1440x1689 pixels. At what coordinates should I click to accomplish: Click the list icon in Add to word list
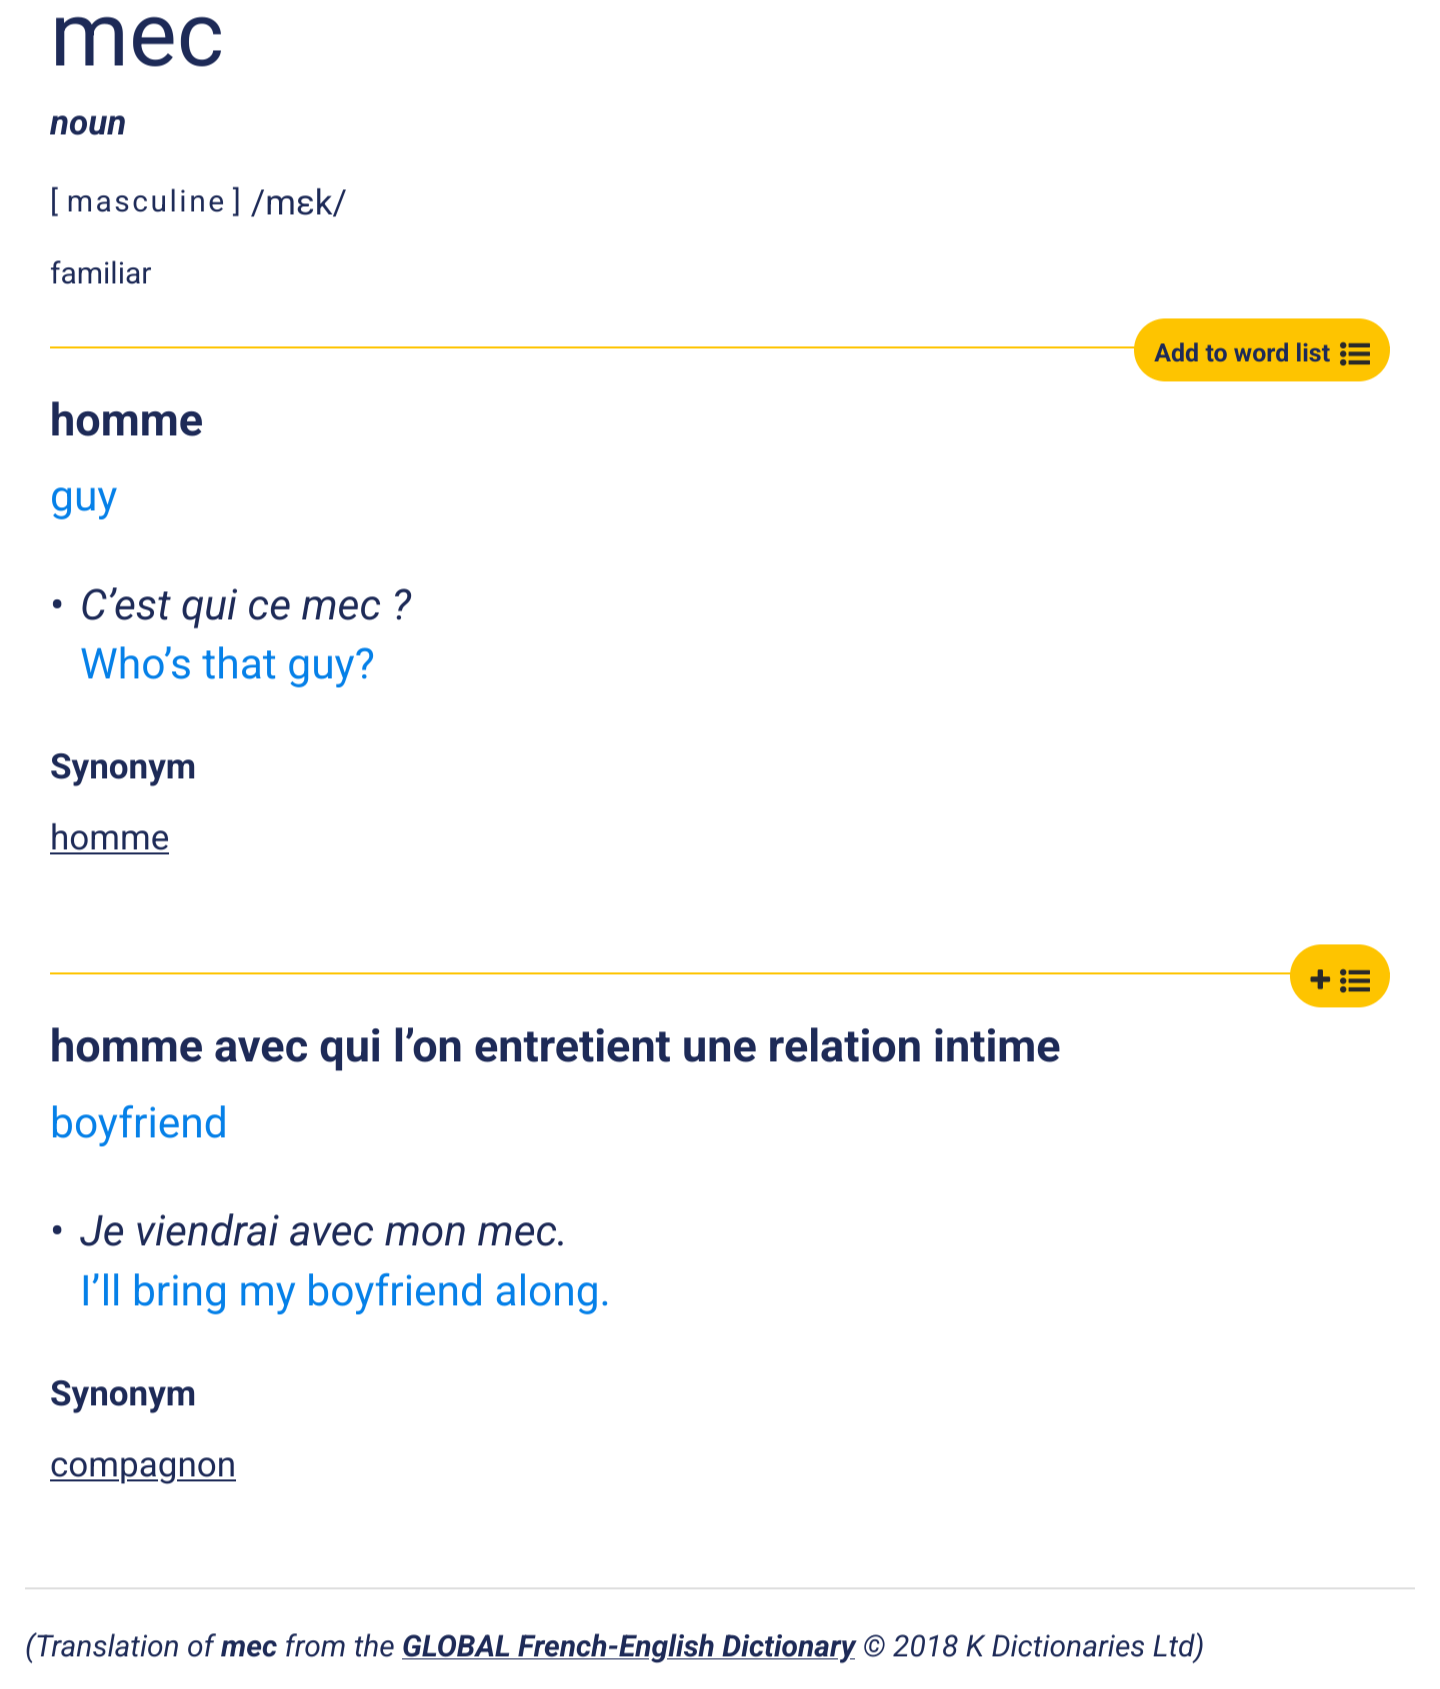pyautogui.click(x=1355, y=353)
